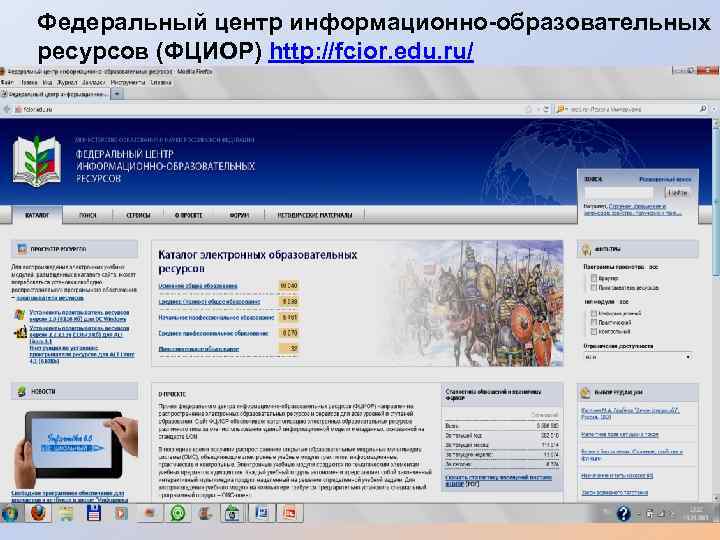Screen dimensions: 720x540
Task: Click the search engine icon in Firefox search box
Action: point(560,109)
